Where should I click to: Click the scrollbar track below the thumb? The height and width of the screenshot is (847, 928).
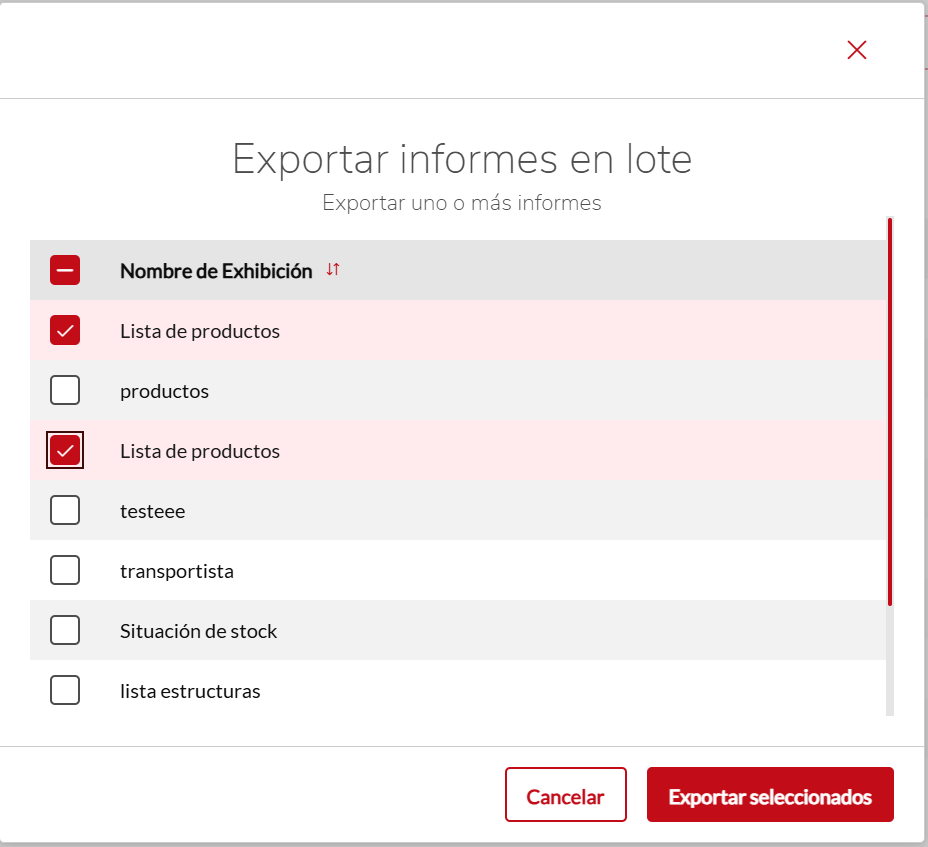point(890,661)
